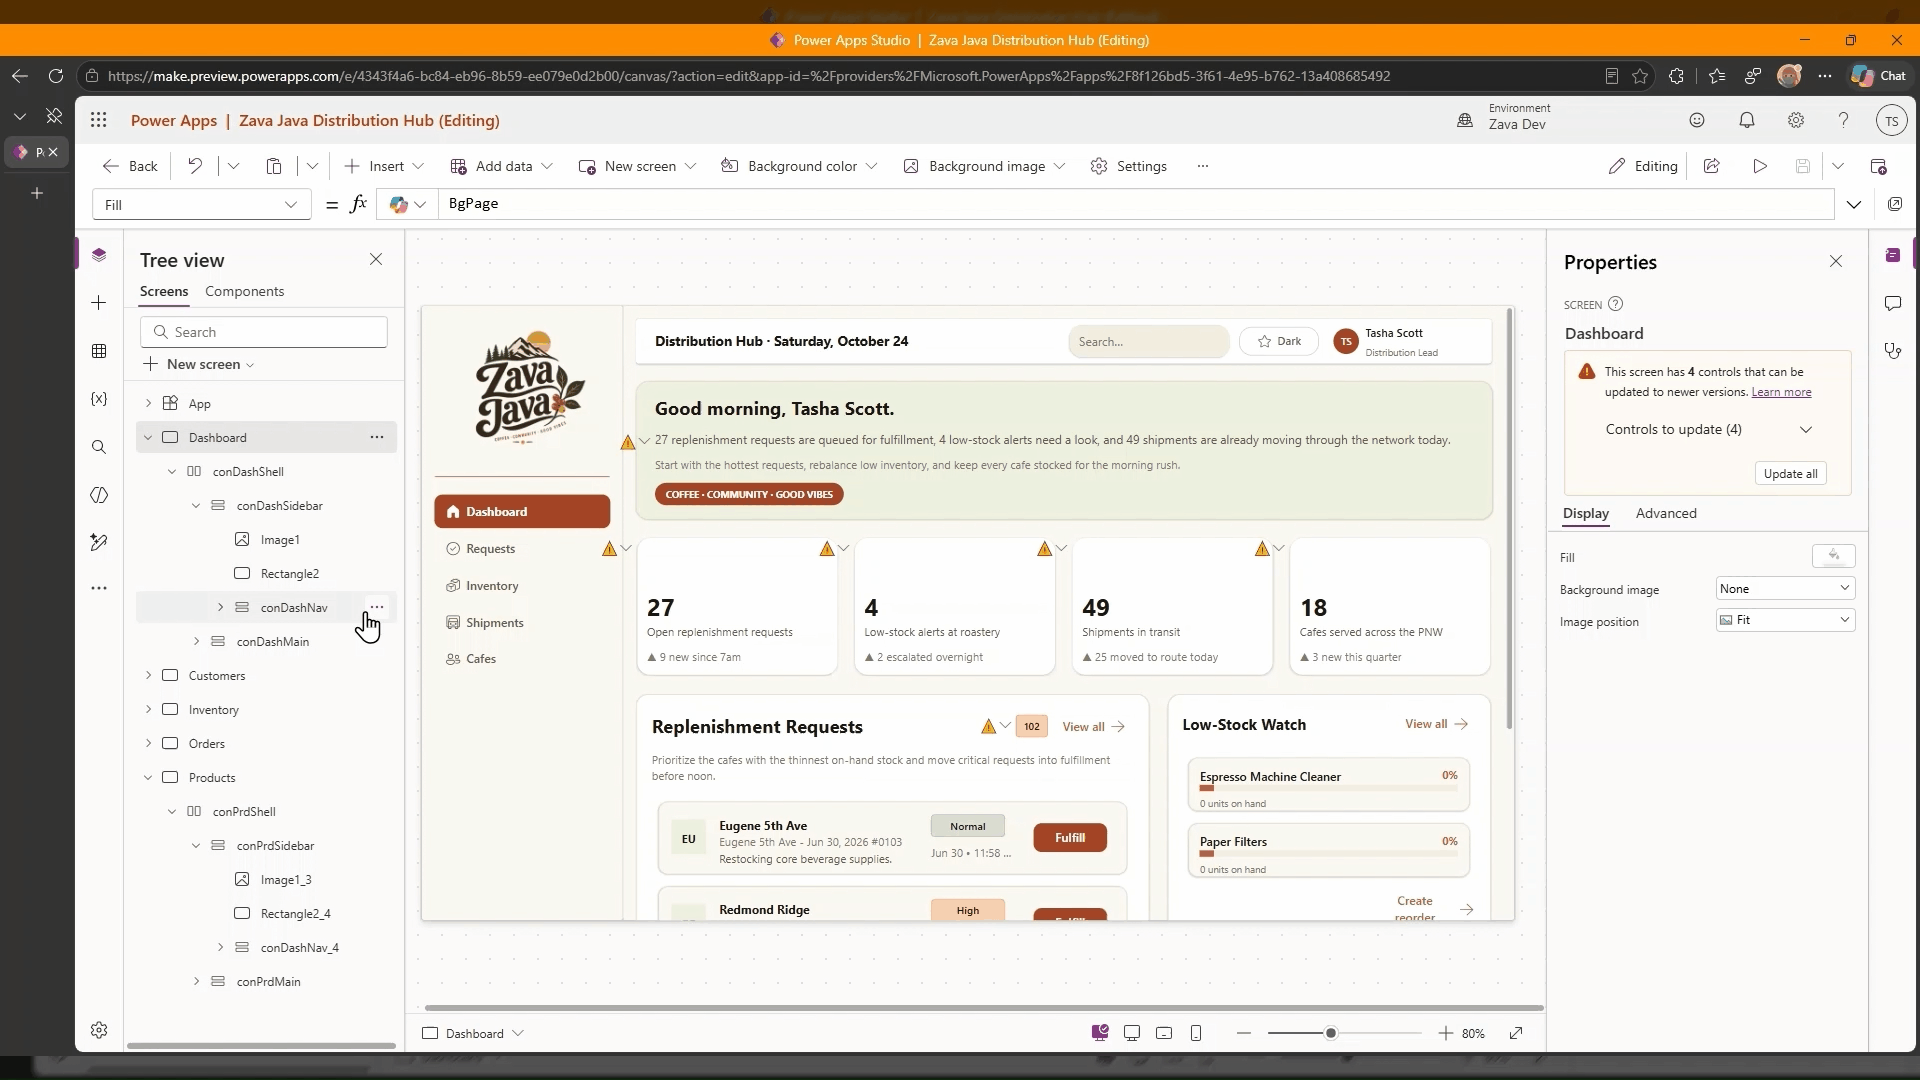Open the Insert menu

coord(385,166)
